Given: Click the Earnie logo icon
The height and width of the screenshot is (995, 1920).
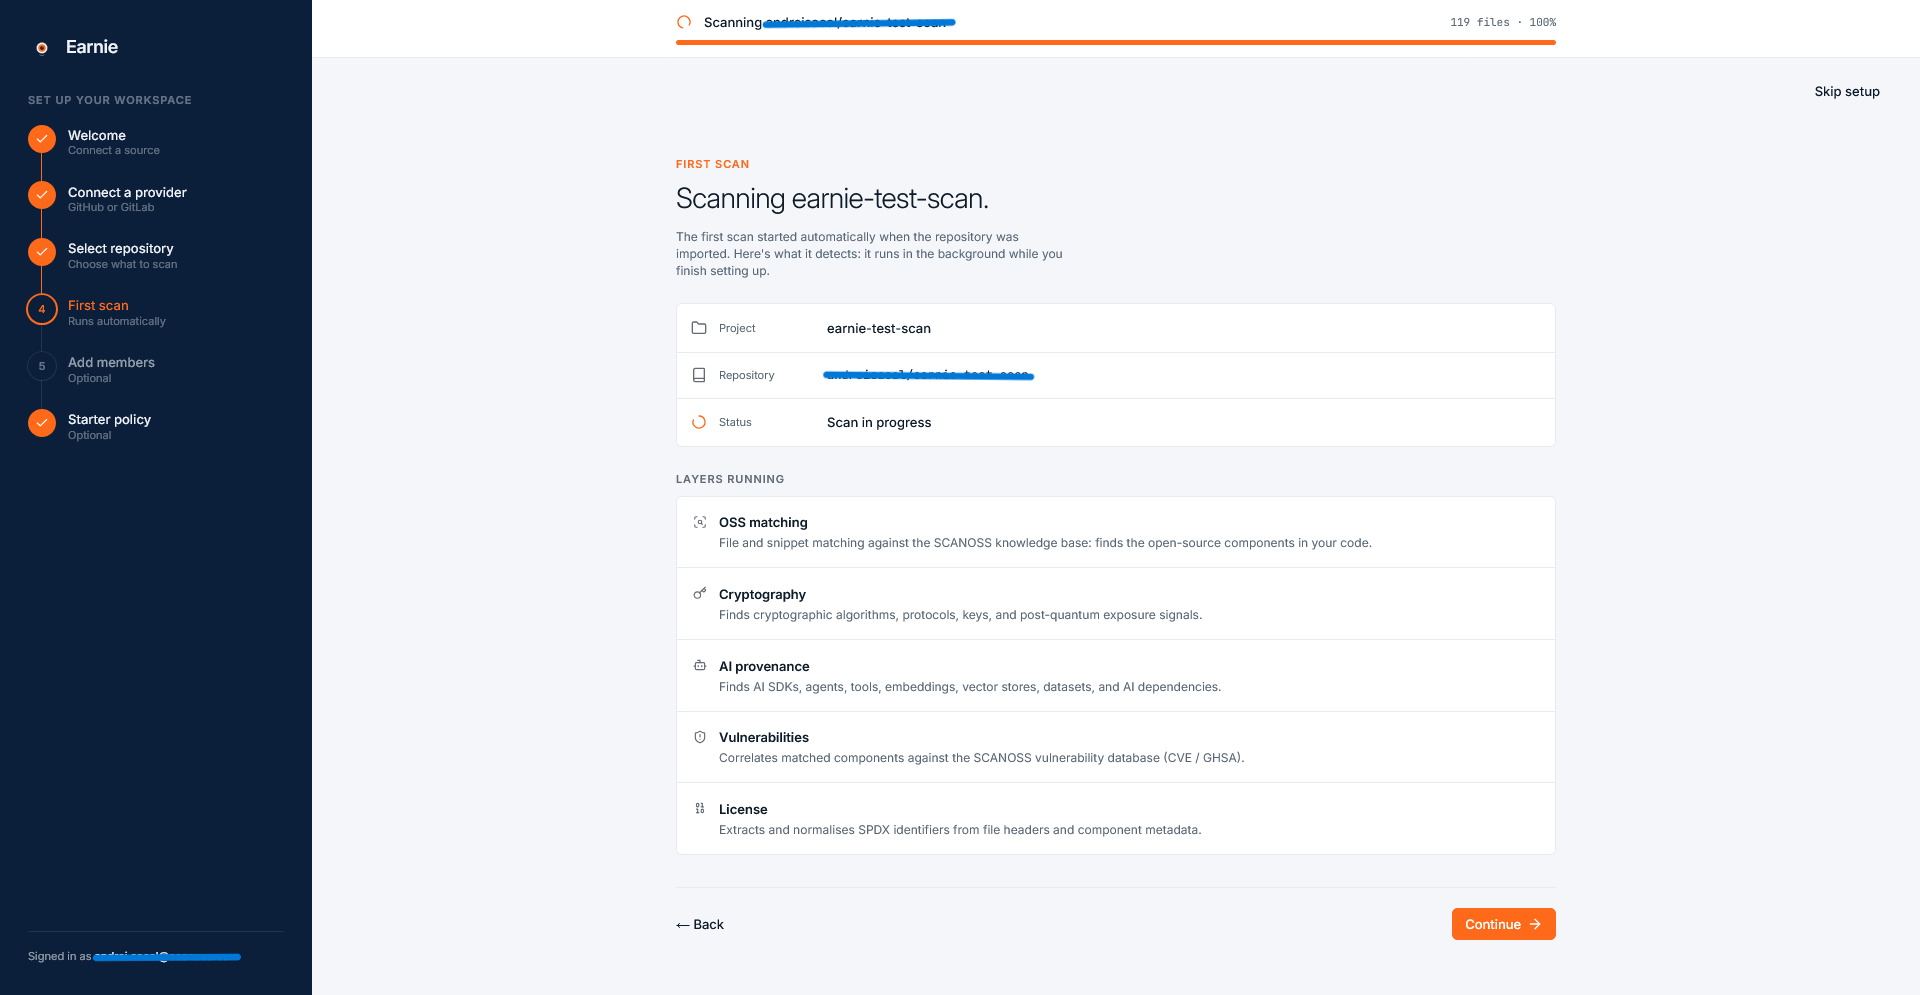Looking at the screenshot, I should pyautogui.click(x=42, y=47).
